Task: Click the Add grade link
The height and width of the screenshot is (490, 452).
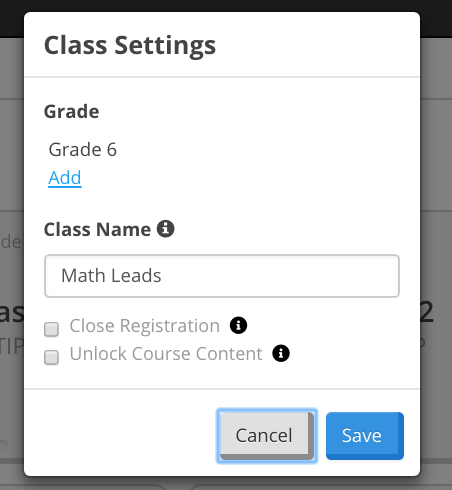Action: (x=65, y=177)
